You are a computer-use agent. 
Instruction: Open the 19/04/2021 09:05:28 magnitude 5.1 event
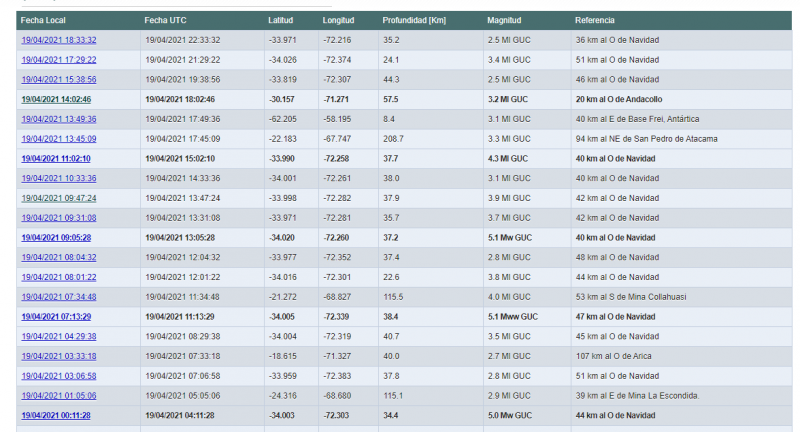pos(56,237)
